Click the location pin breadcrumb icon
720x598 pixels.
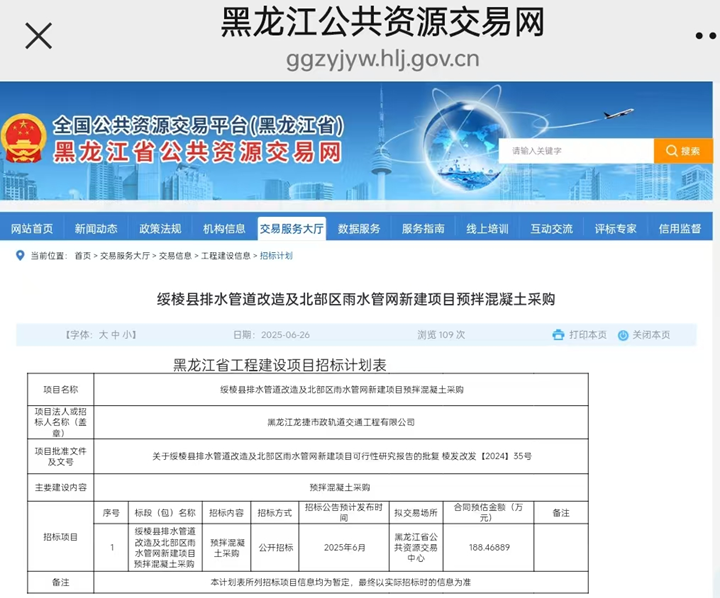20,255
